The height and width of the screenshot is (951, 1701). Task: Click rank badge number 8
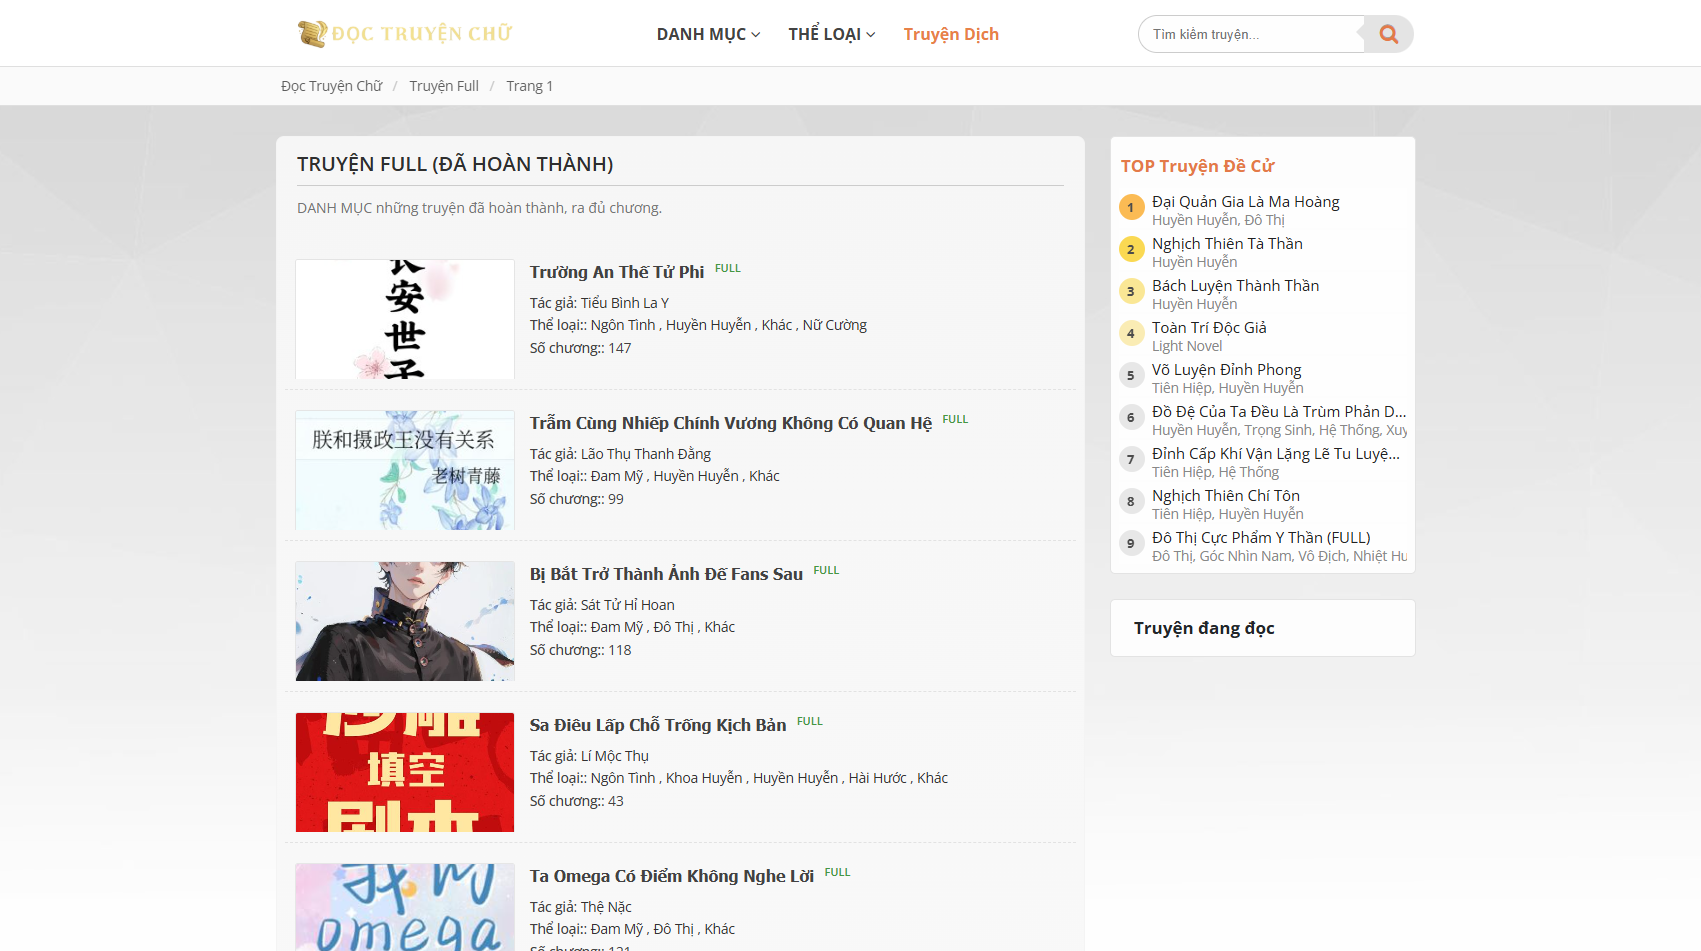coord(1131,502)
